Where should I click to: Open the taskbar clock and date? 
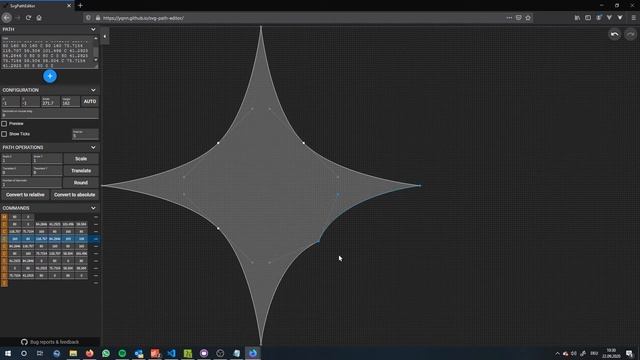tap(611, 353)
